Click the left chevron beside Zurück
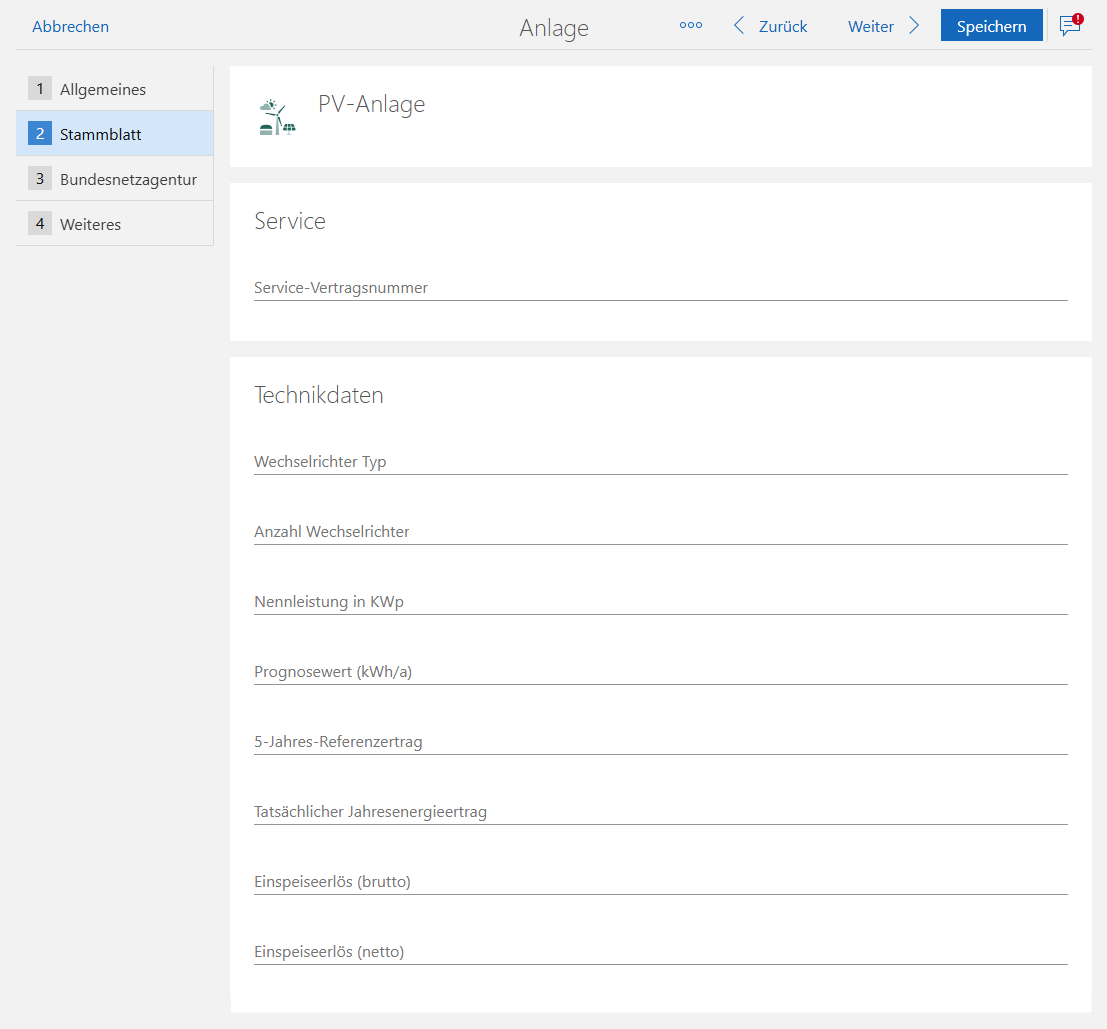This screenshot has height=1029, width=1107. [x=739, y=26]
